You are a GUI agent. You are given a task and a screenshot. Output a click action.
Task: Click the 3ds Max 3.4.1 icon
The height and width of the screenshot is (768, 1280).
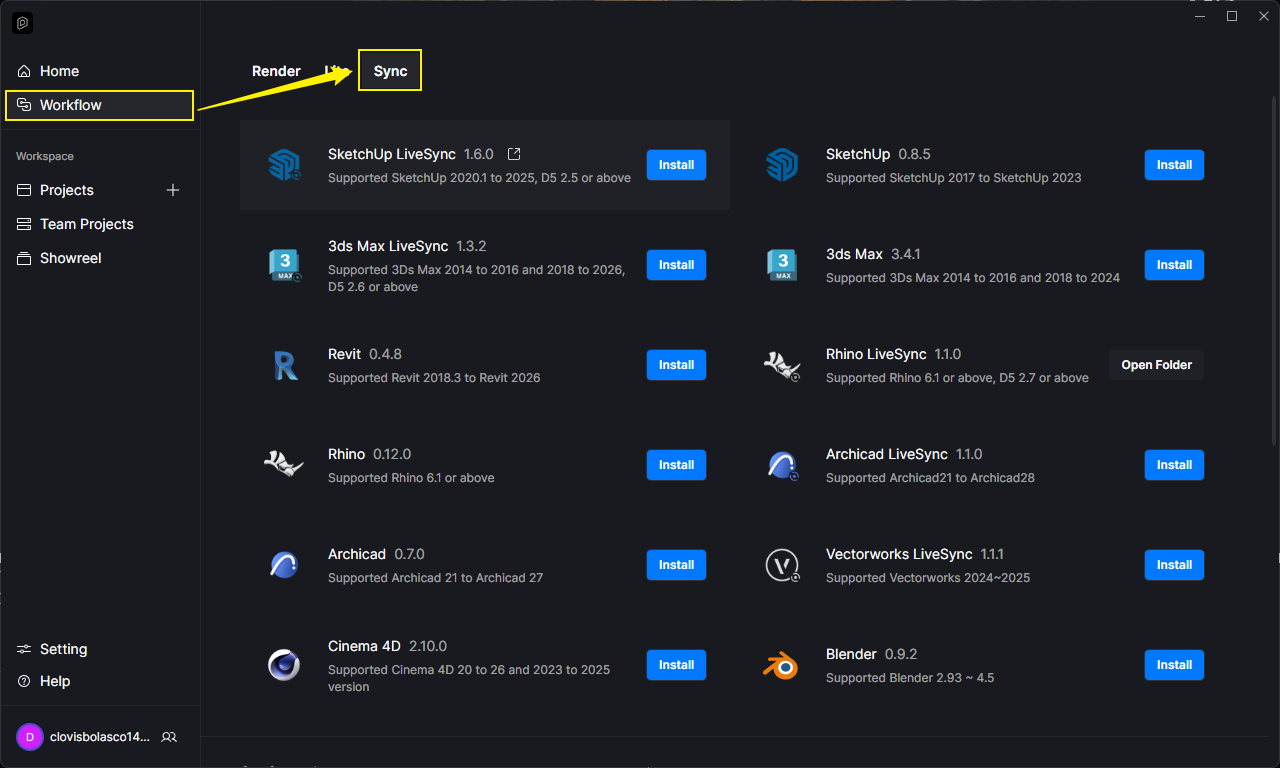pos(782,265)
